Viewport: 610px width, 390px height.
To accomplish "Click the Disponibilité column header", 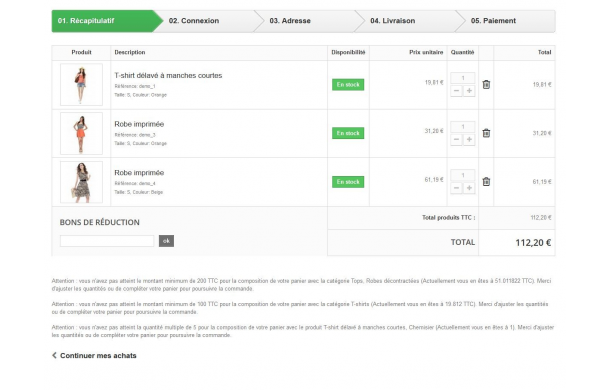I will (348, 52).
